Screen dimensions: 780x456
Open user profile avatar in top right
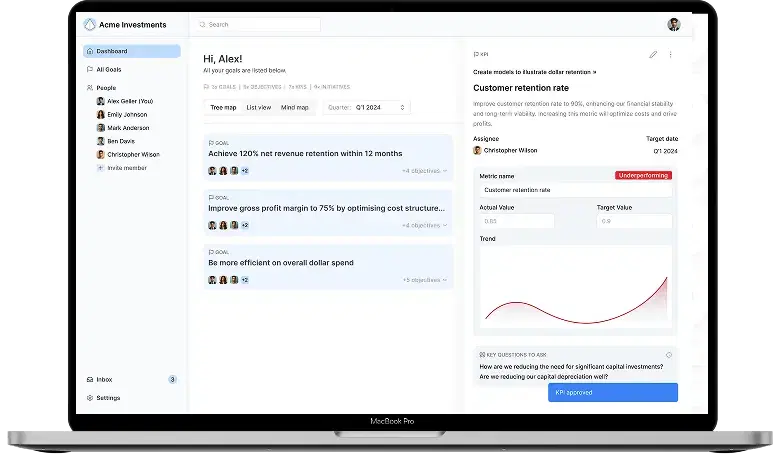[x=674, y=24]
